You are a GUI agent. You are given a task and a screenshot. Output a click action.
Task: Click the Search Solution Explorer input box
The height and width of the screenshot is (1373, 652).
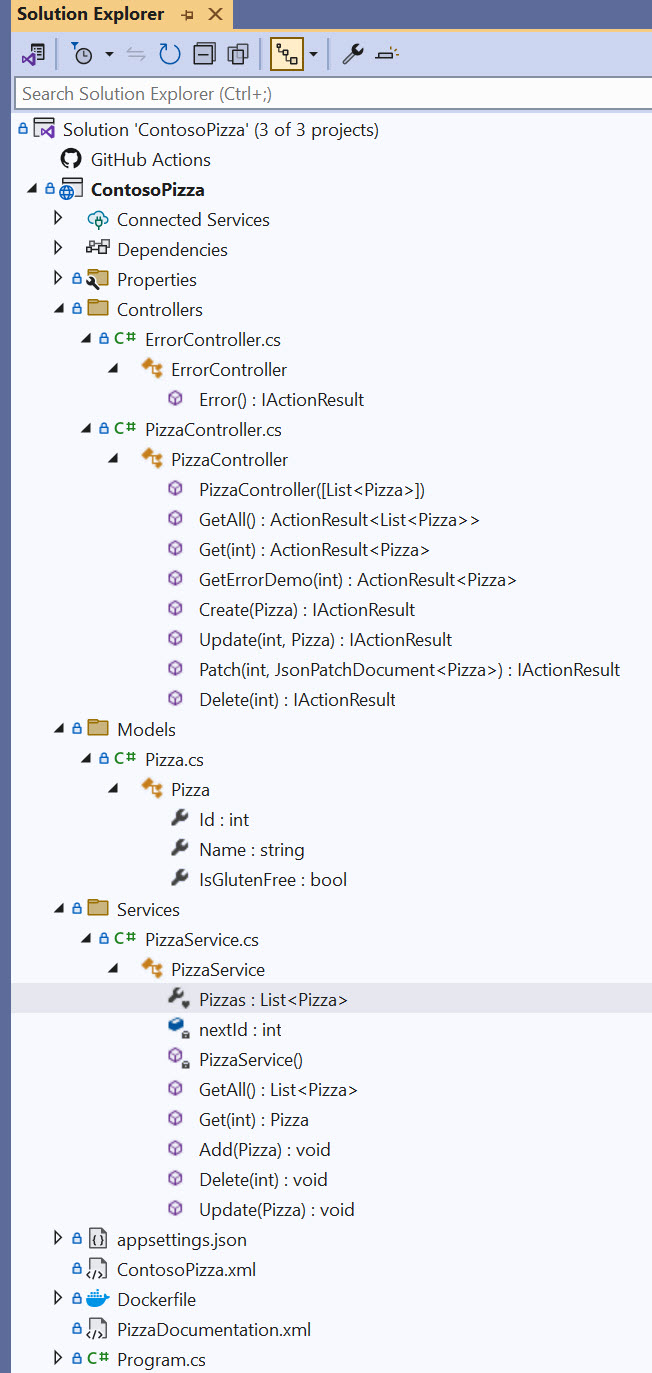[332, 93]
